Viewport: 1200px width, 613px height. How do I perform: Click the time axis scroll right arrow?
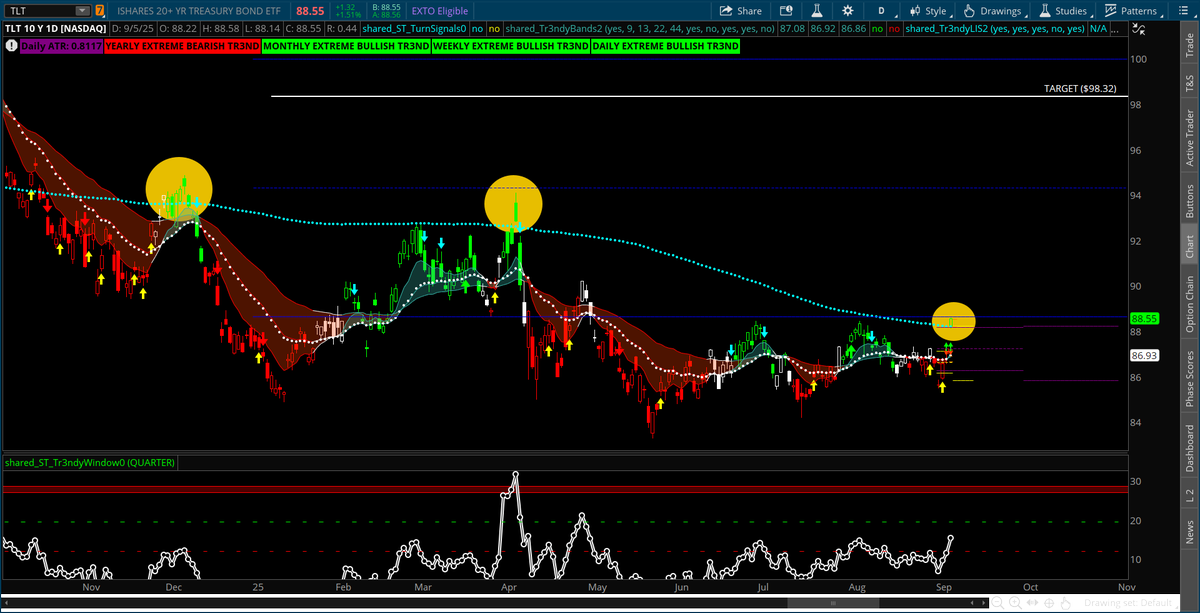pyautogui.click(x=983, y=603)
